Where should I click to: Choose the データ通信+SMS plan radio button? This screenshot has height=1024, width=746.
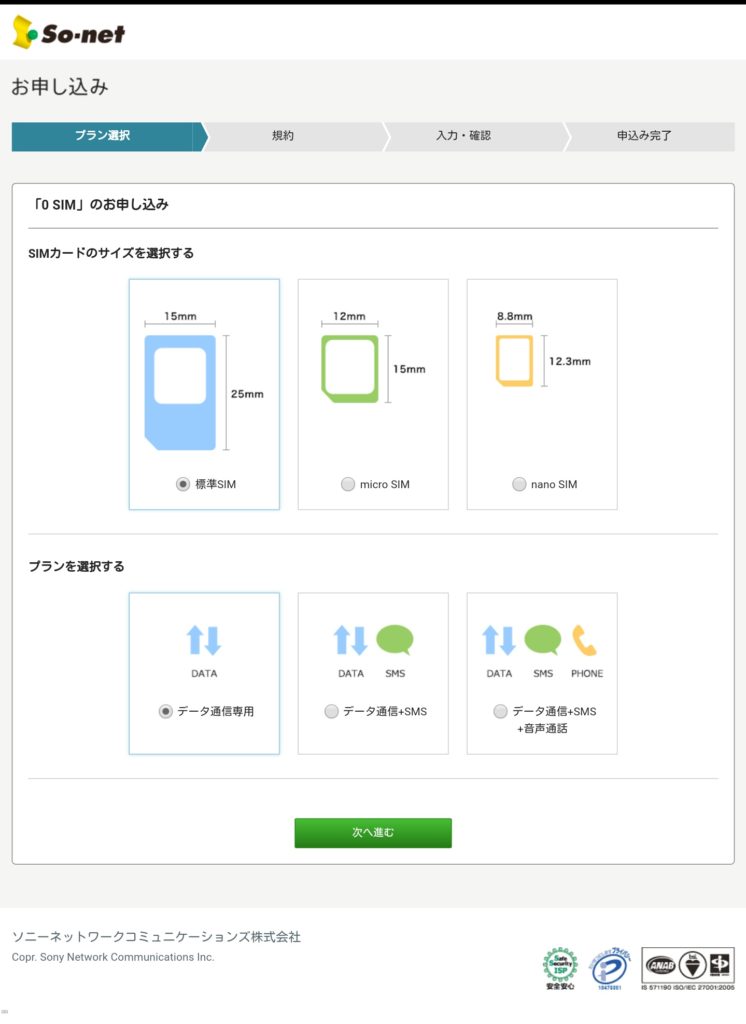tap(332, 711)
